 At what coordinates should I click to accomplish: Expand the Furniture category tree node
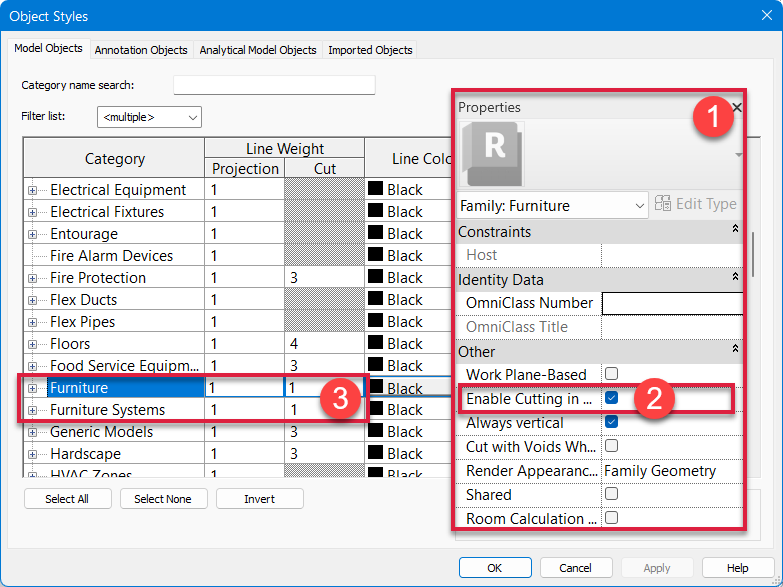[x=33, y=388]
